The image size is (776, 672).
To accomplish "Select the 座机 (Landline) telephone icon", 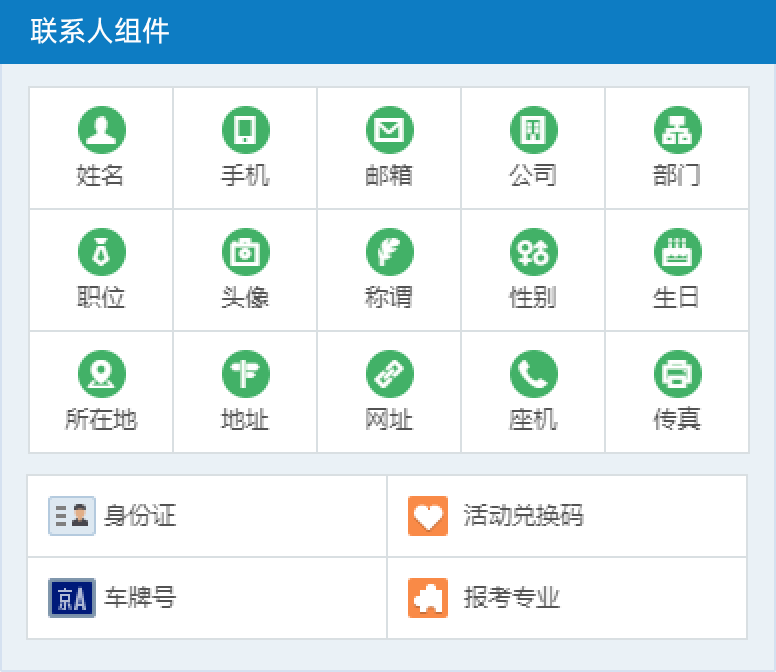I will [x=533, y=374].
